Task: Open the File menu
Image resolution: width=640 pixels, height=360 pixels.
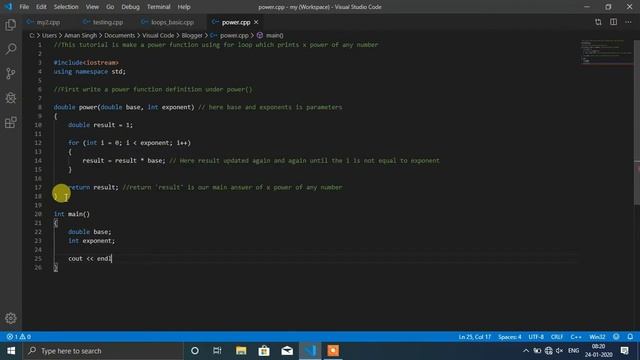Action: [x=24, y=7]
